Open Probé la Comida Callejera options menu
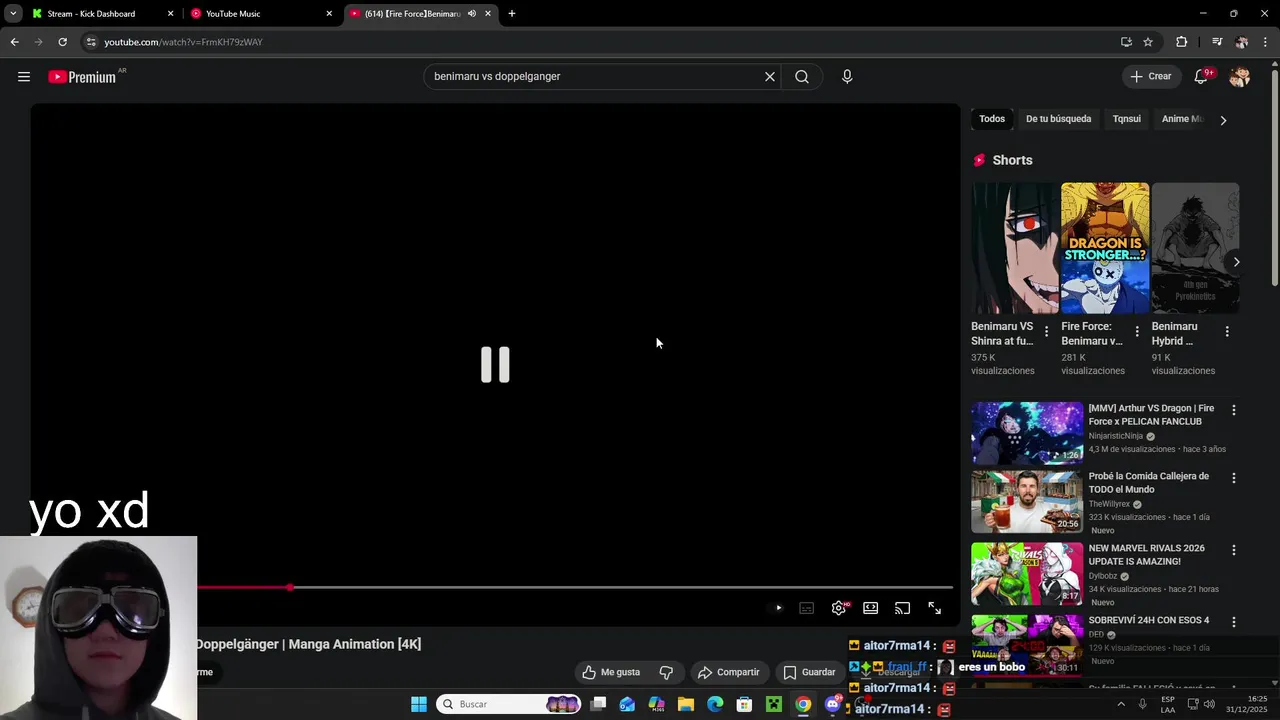This screenshot has width=1280, height=720. (x=1234, y=478)
